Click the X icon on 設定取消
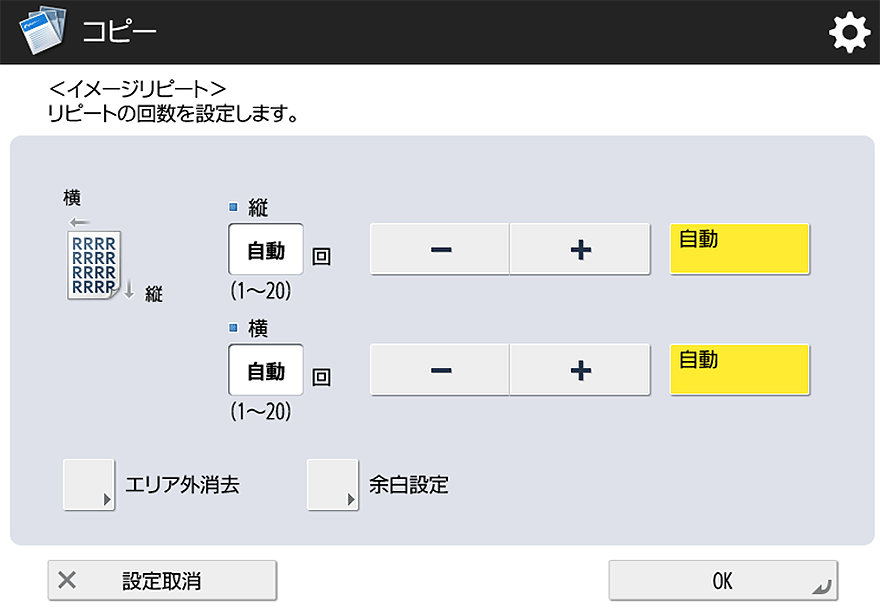This screenshot has height=614, width=880. click(67, 580)
